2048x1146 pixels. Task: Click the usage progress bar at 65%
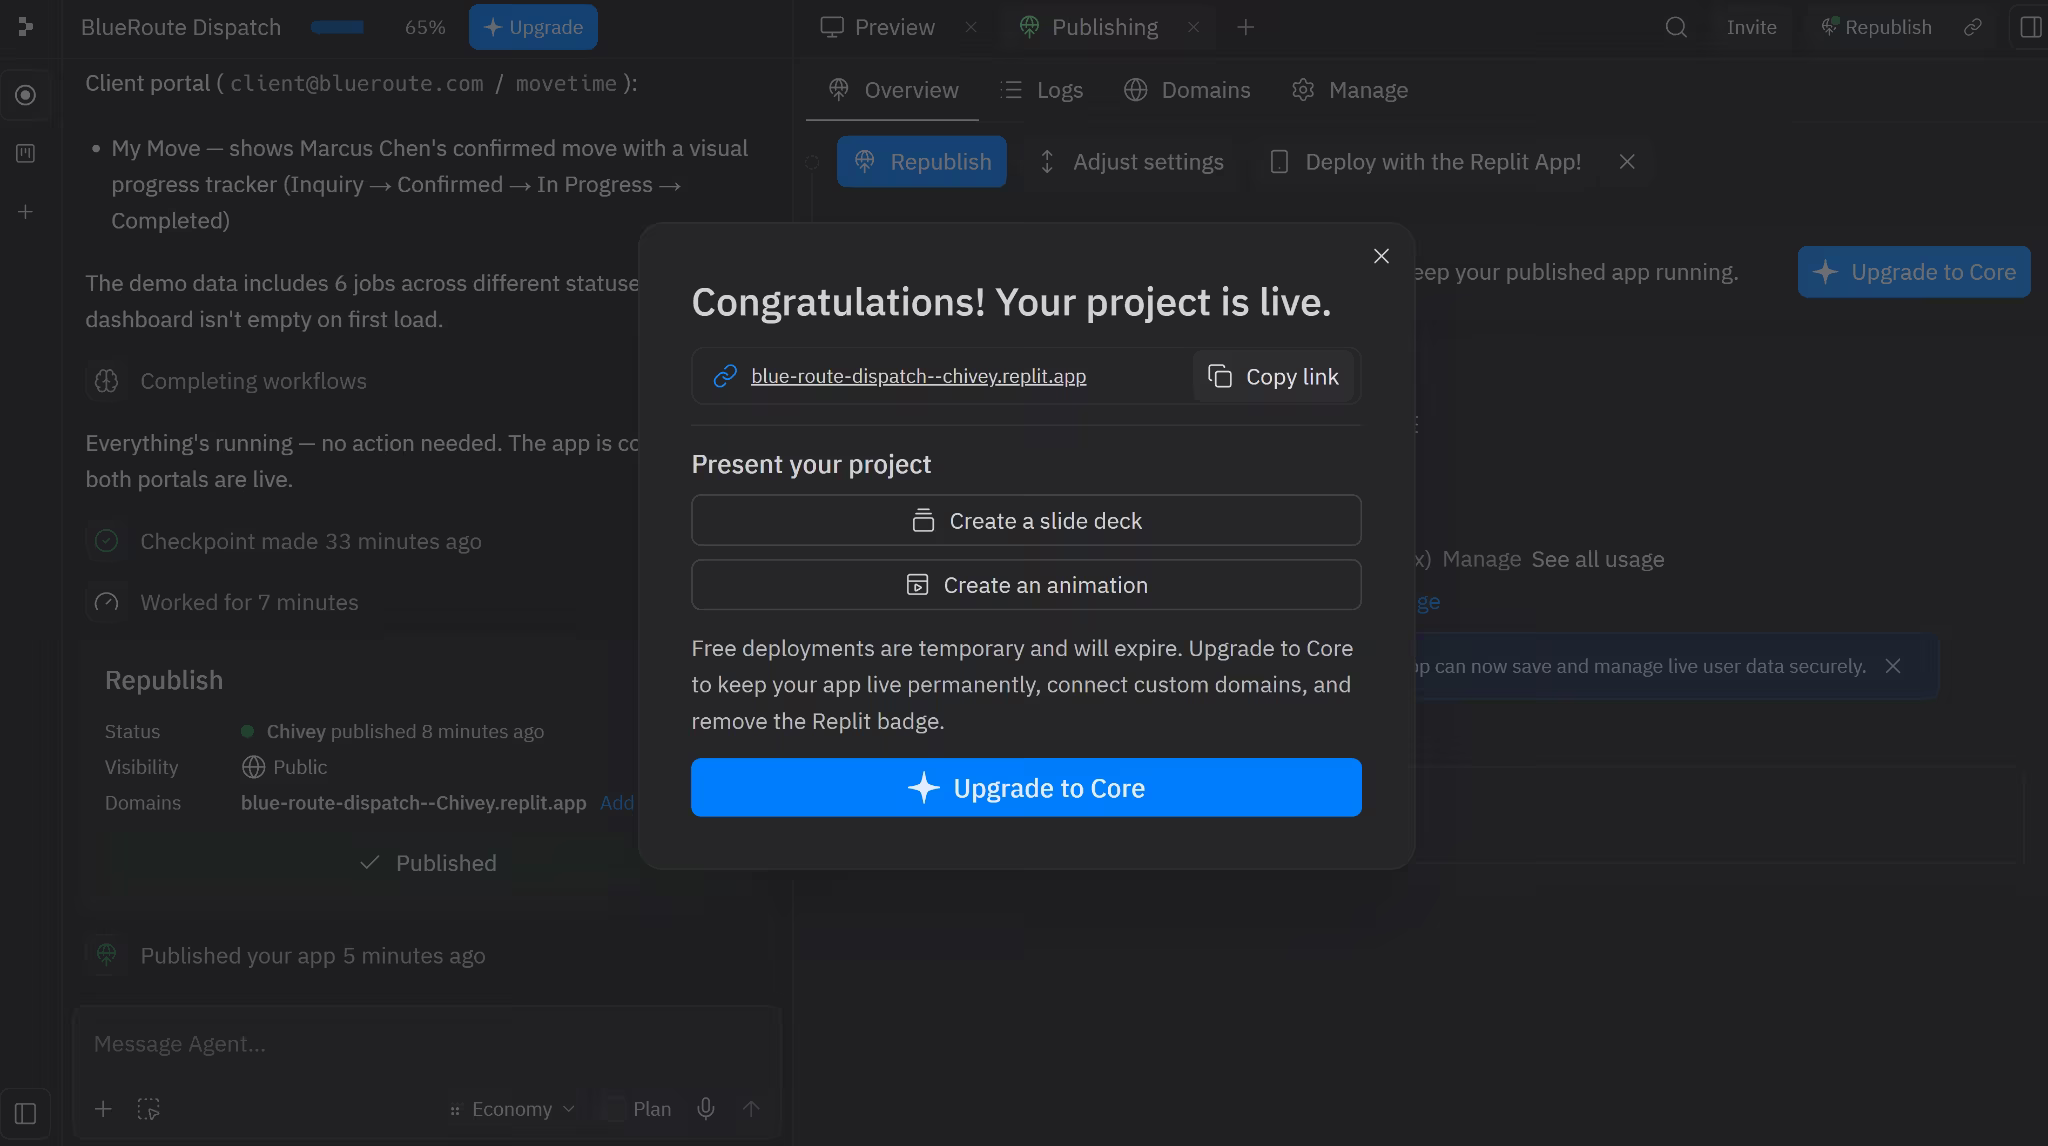(338, 27)
